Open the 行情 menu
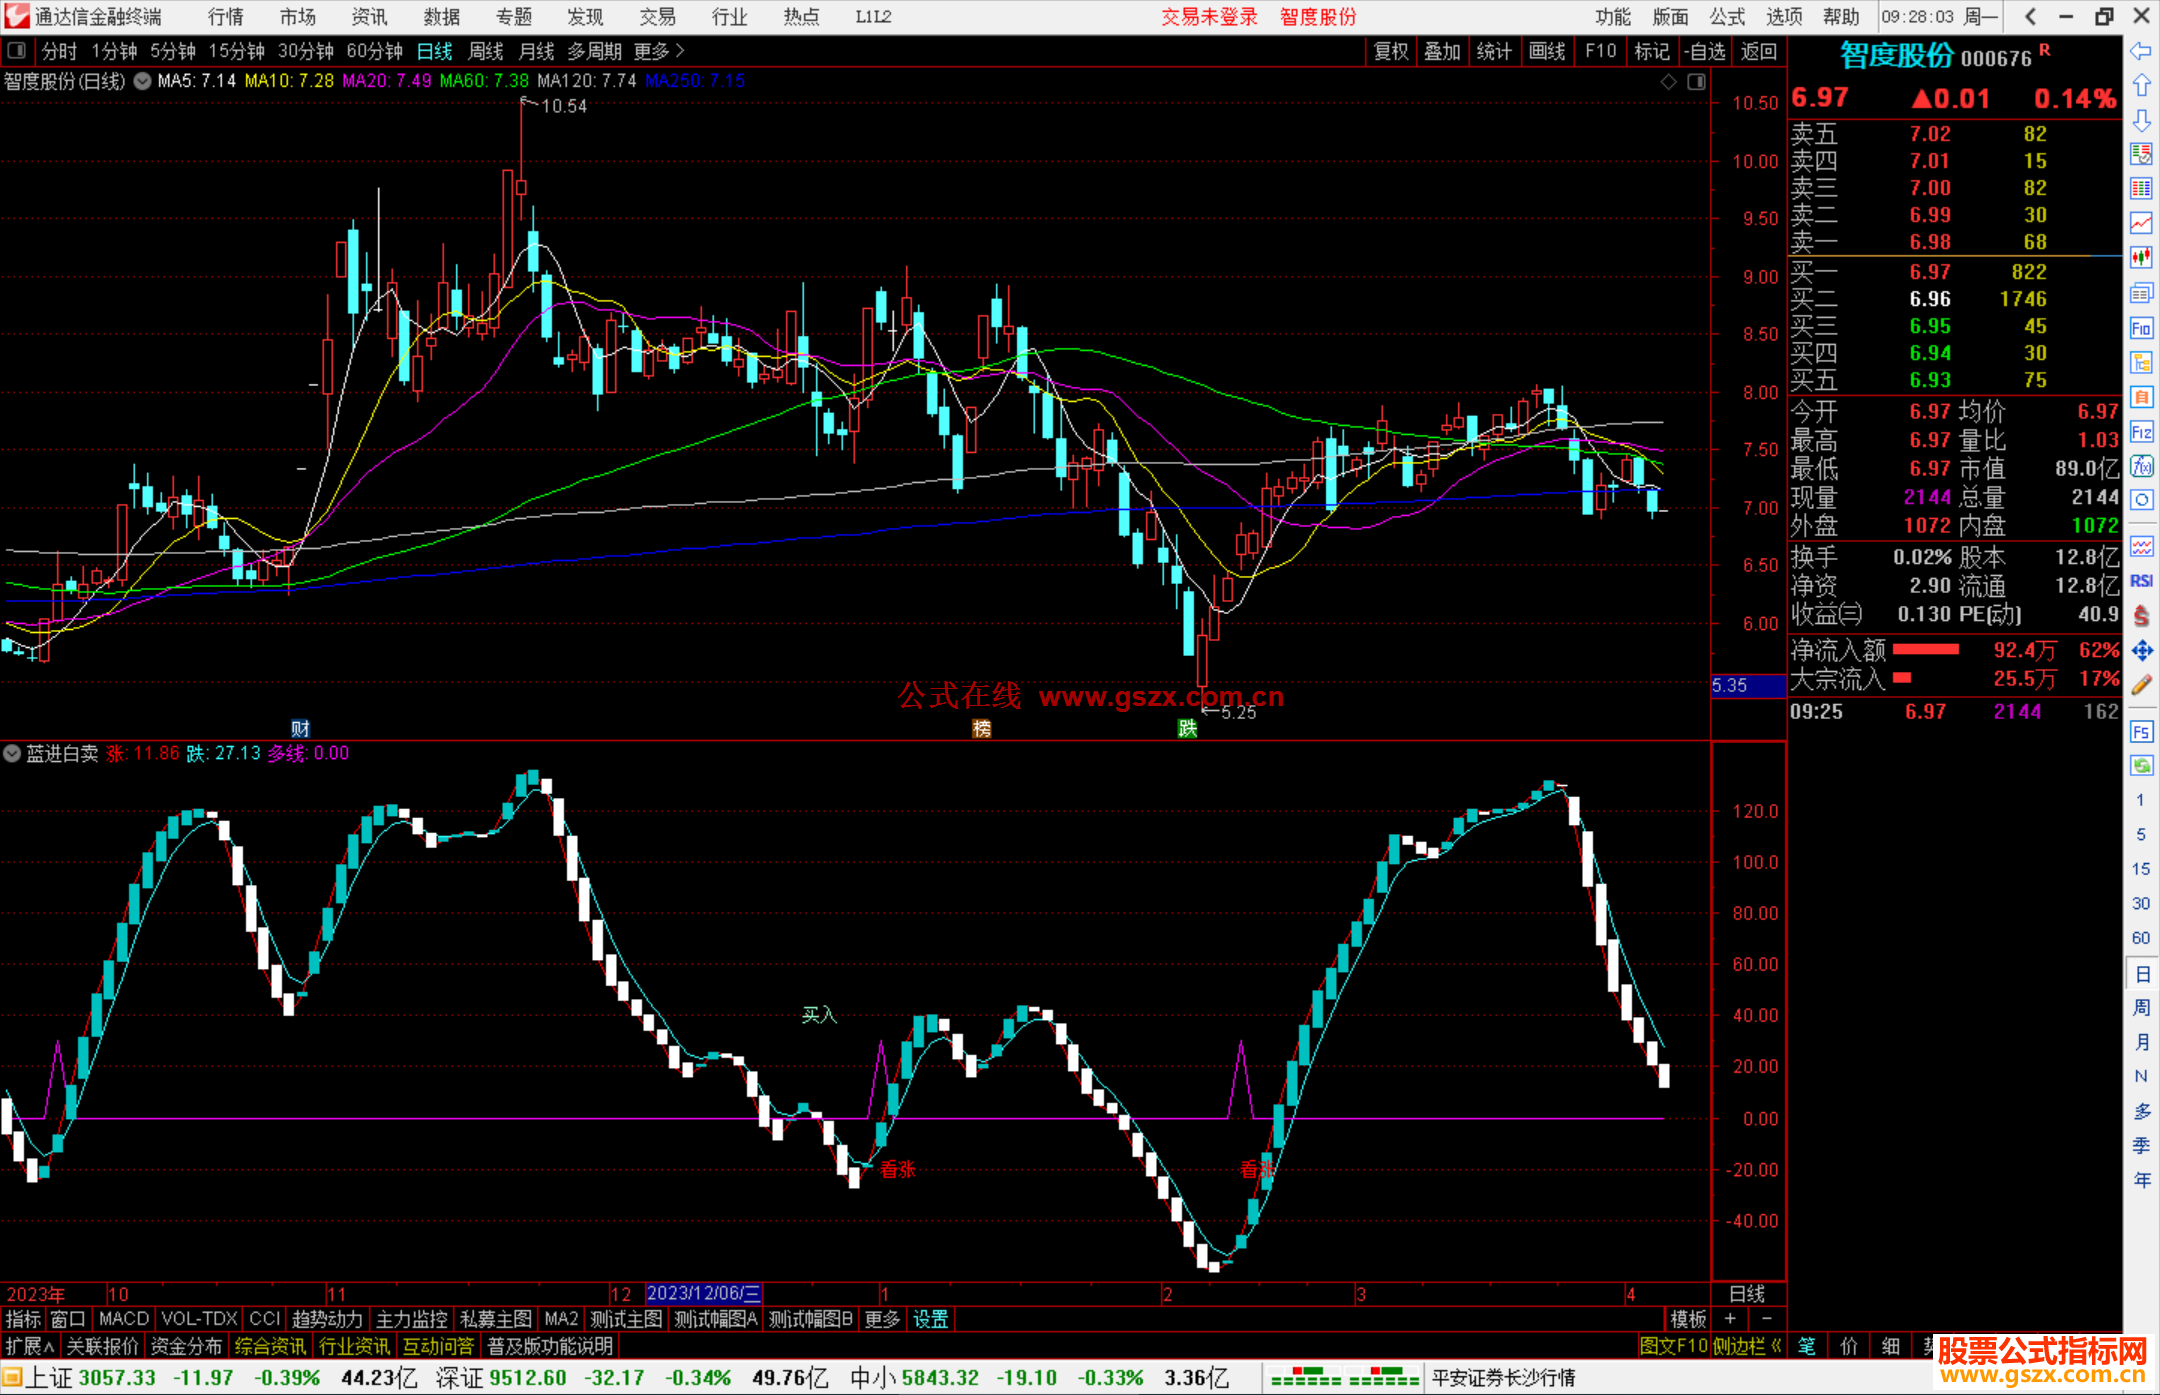This screenshot has height=1395, width=2160. click(x=226, y=17)
